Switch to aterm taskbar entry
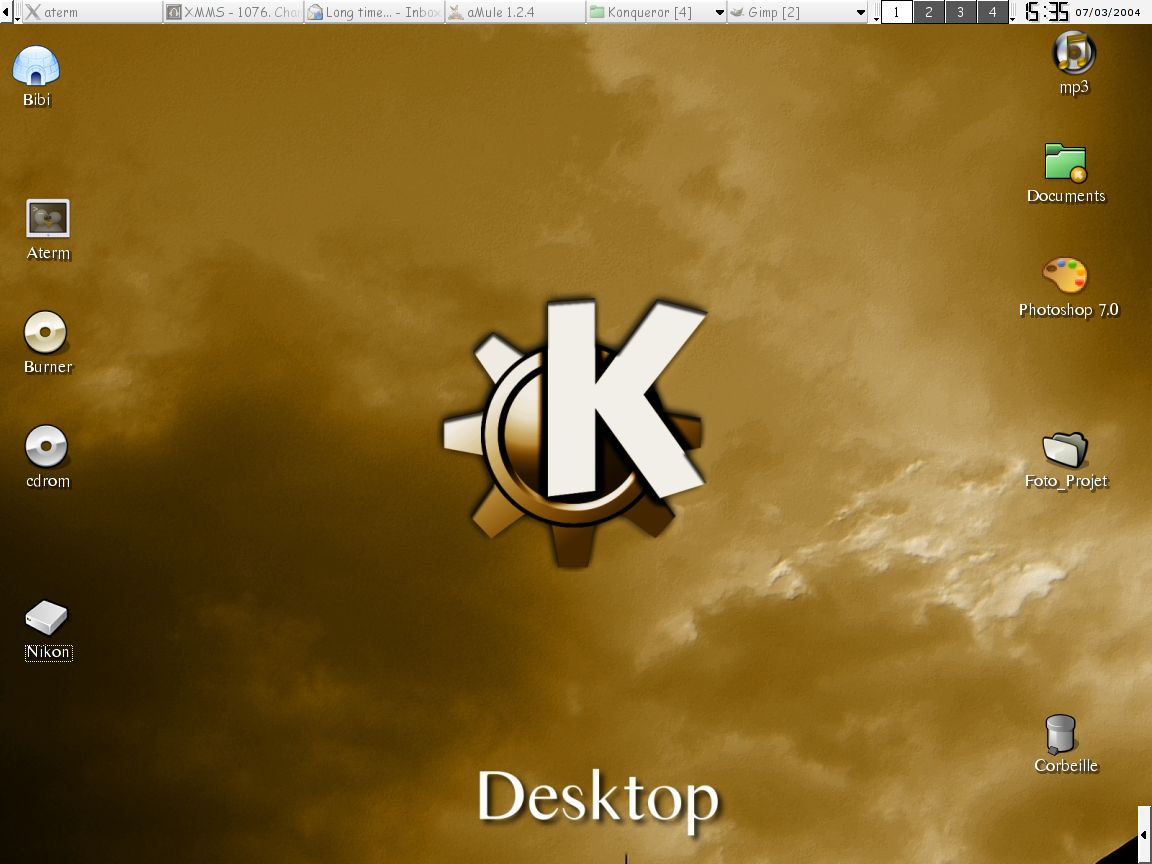This screenshot has width=1152, height=864. point(93,12)
